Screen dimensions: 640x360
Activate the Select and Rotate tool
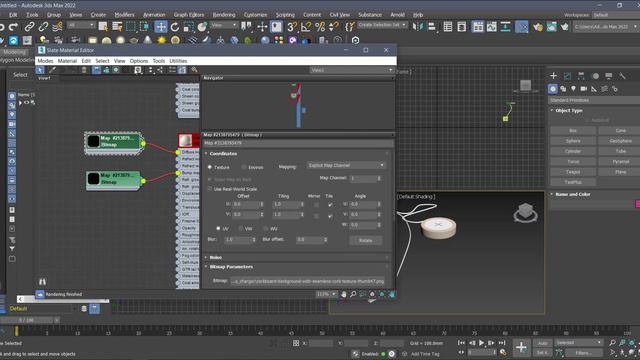pyautogui.click(x=175, y=27)
